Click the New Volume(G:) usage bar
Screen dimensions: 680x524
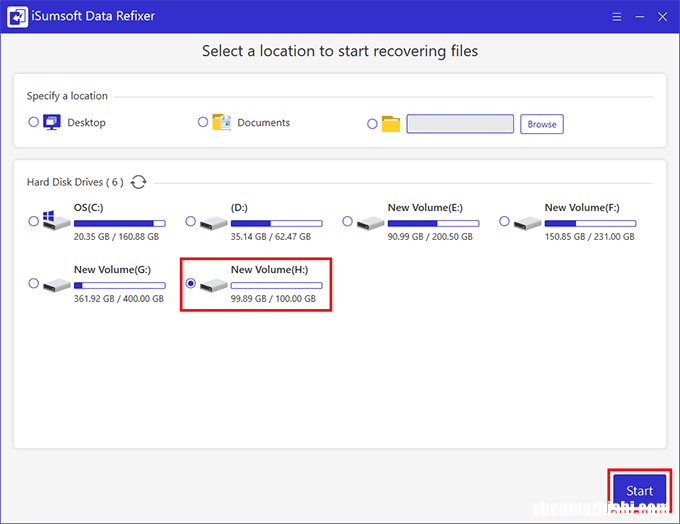pos(120,285)
